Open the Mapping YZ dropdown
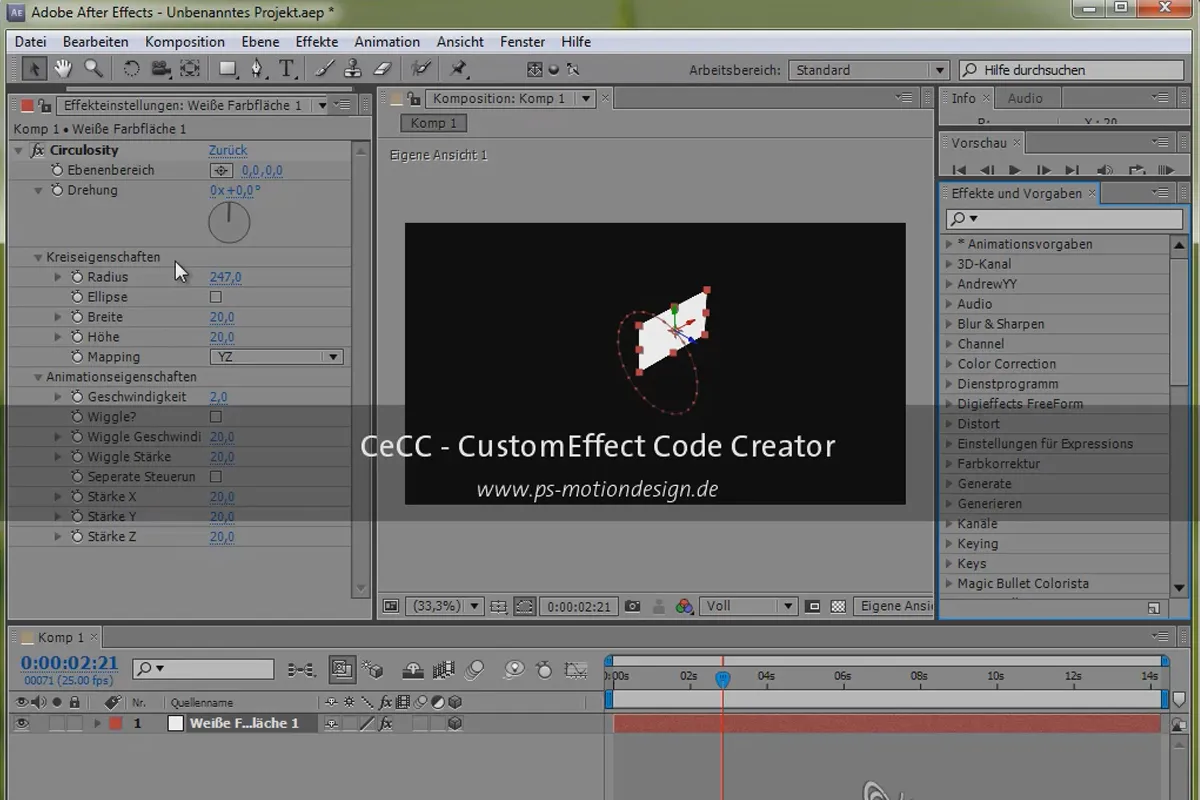 click(276, 357)
